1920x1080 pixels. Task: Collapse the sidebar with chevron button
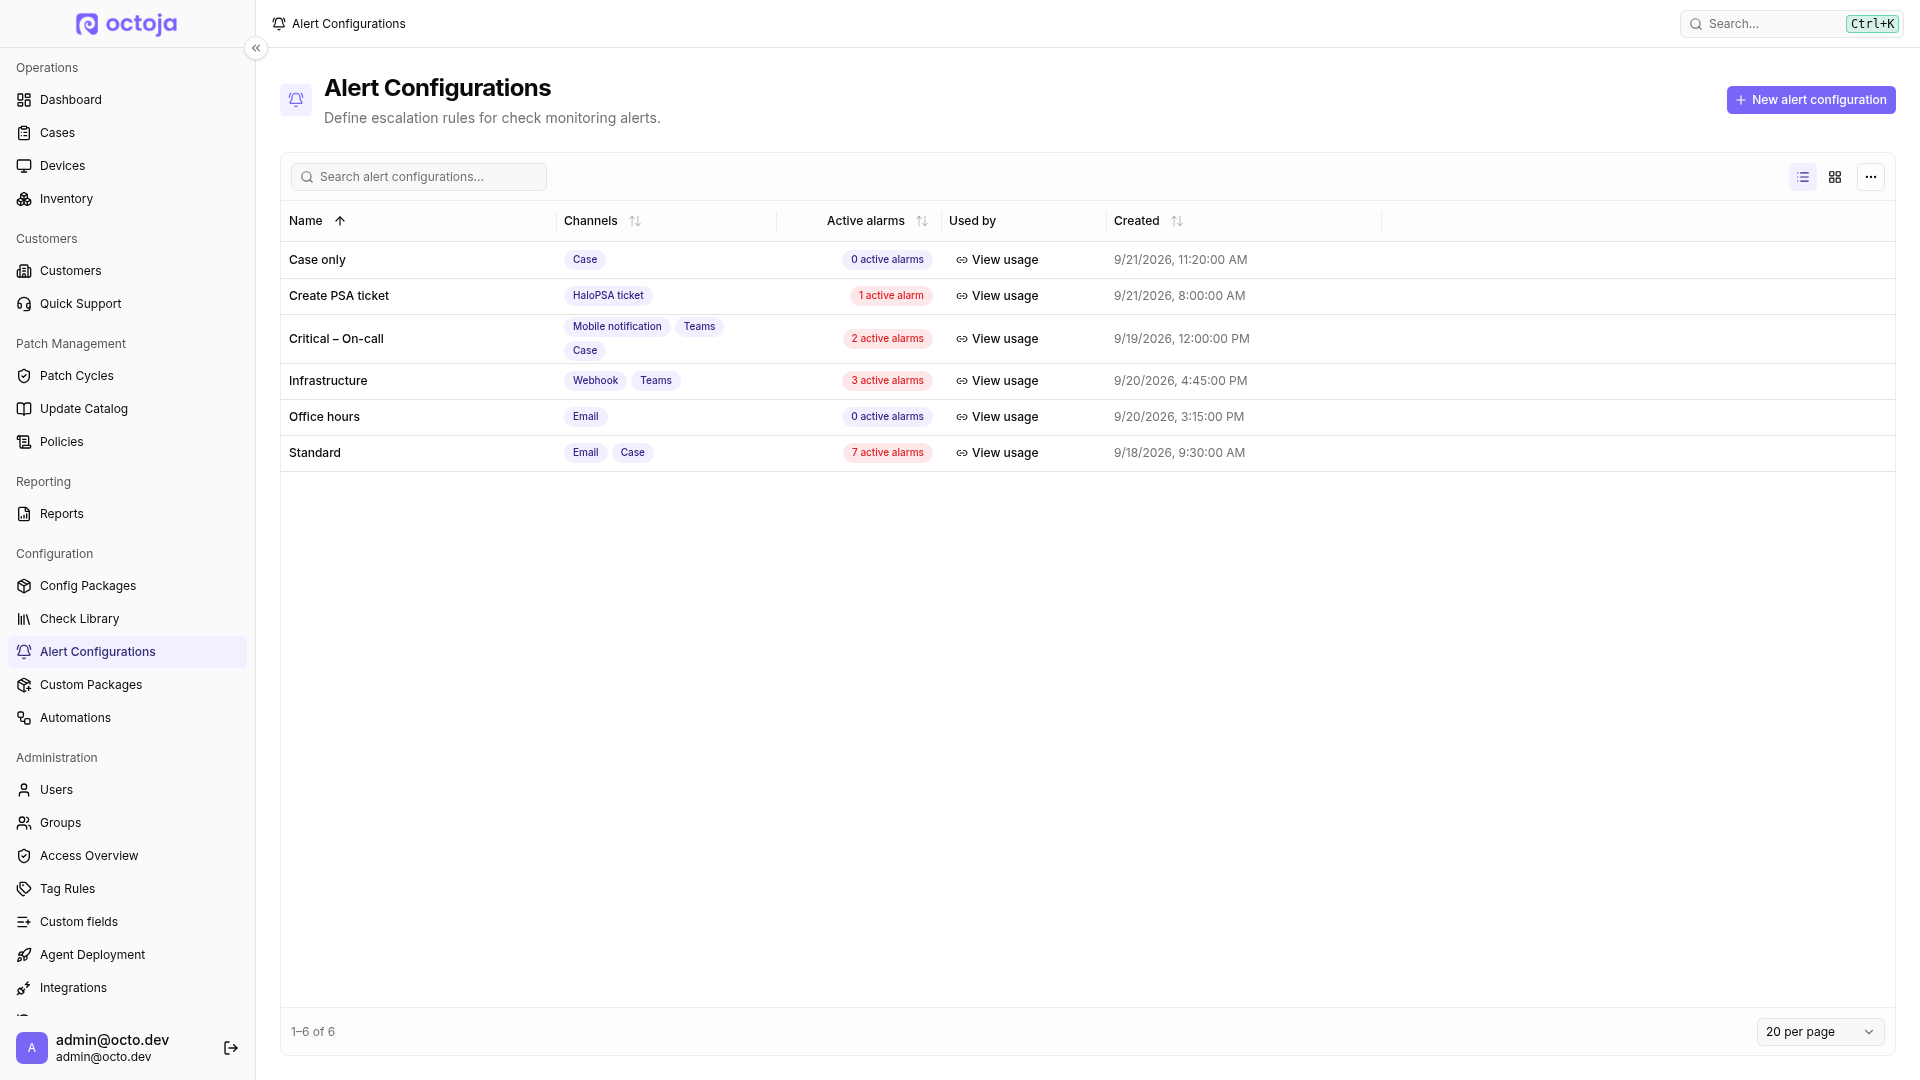[x=256, y=48]
